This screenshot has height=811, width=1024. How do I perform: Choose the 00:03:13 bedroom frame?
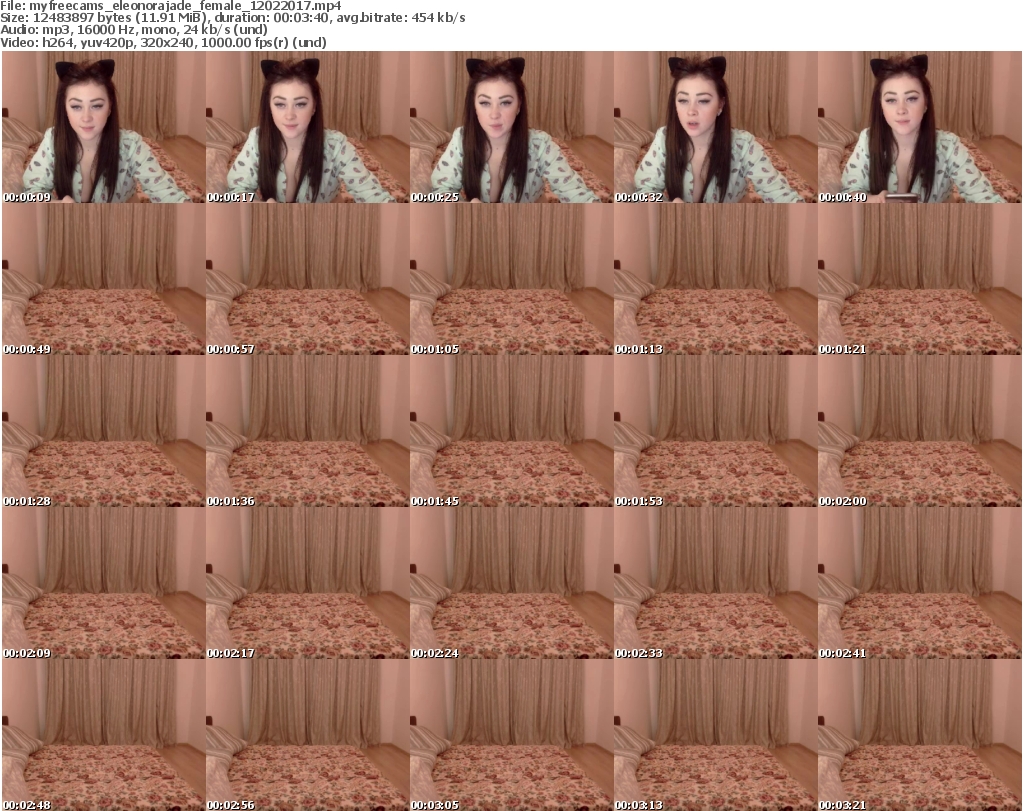point(715,735)
